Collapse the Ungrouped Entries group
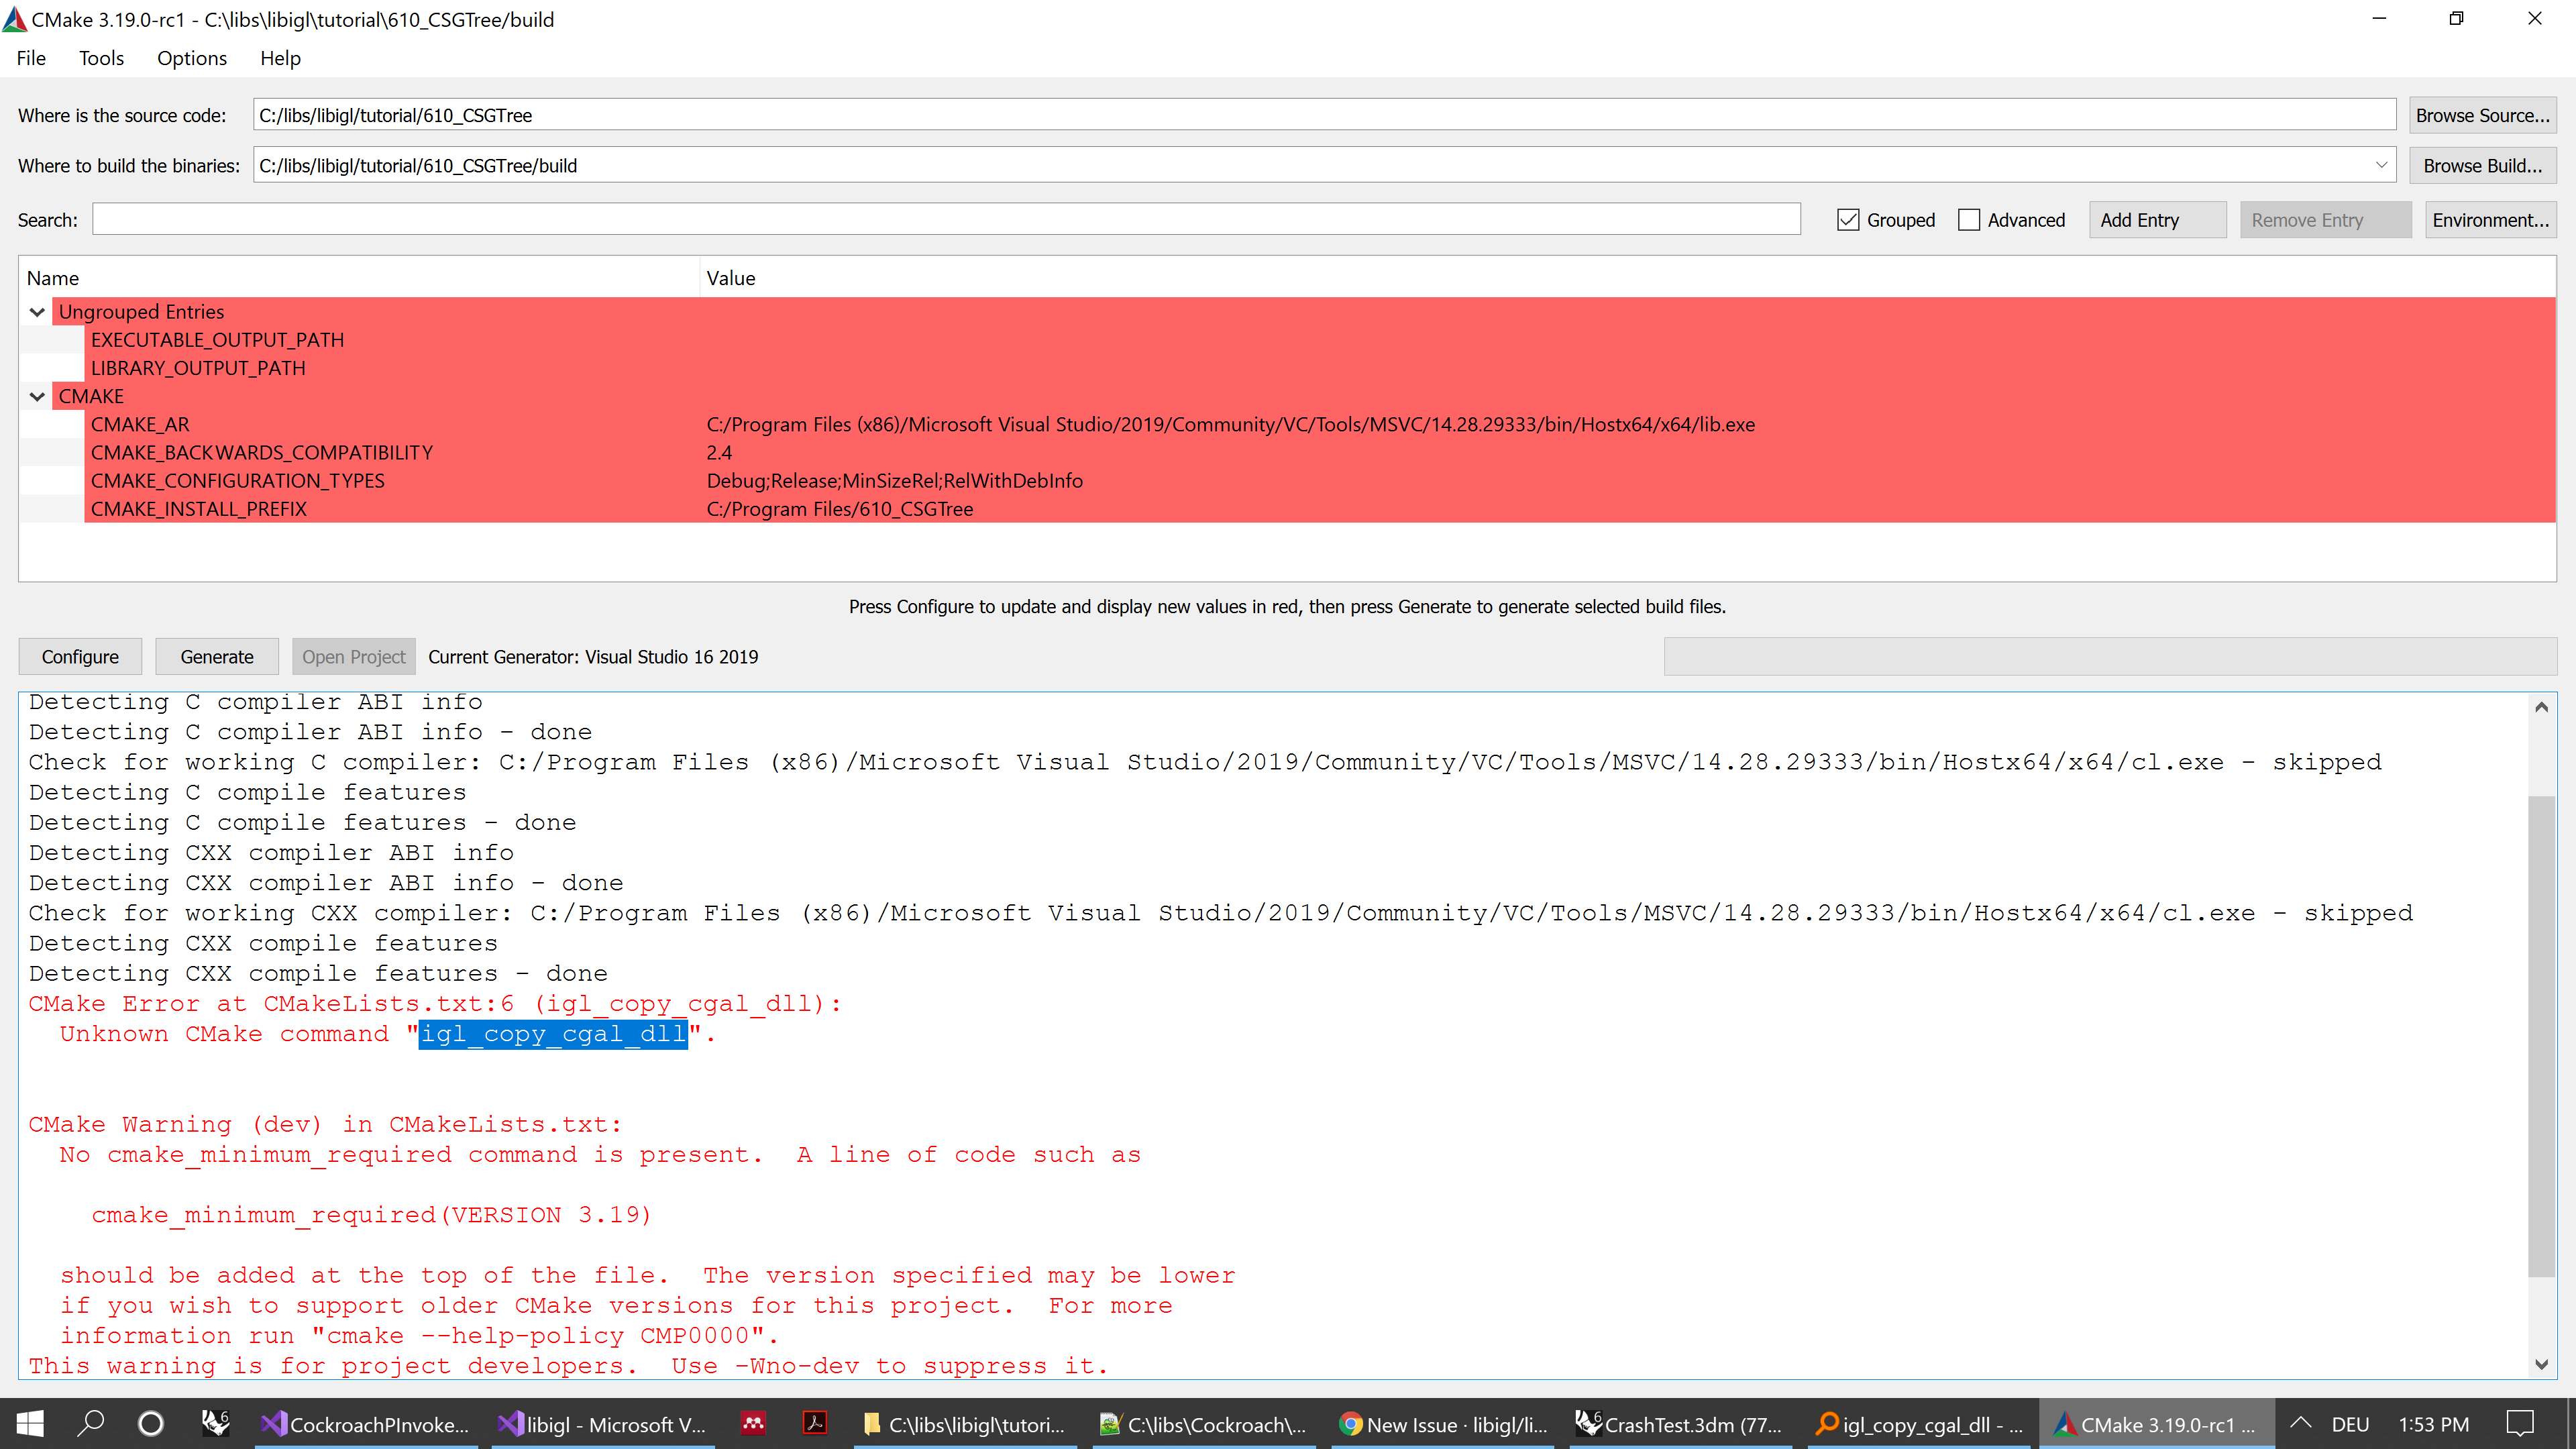This screenshot has width=2576, height=1449. coord(37,311)
